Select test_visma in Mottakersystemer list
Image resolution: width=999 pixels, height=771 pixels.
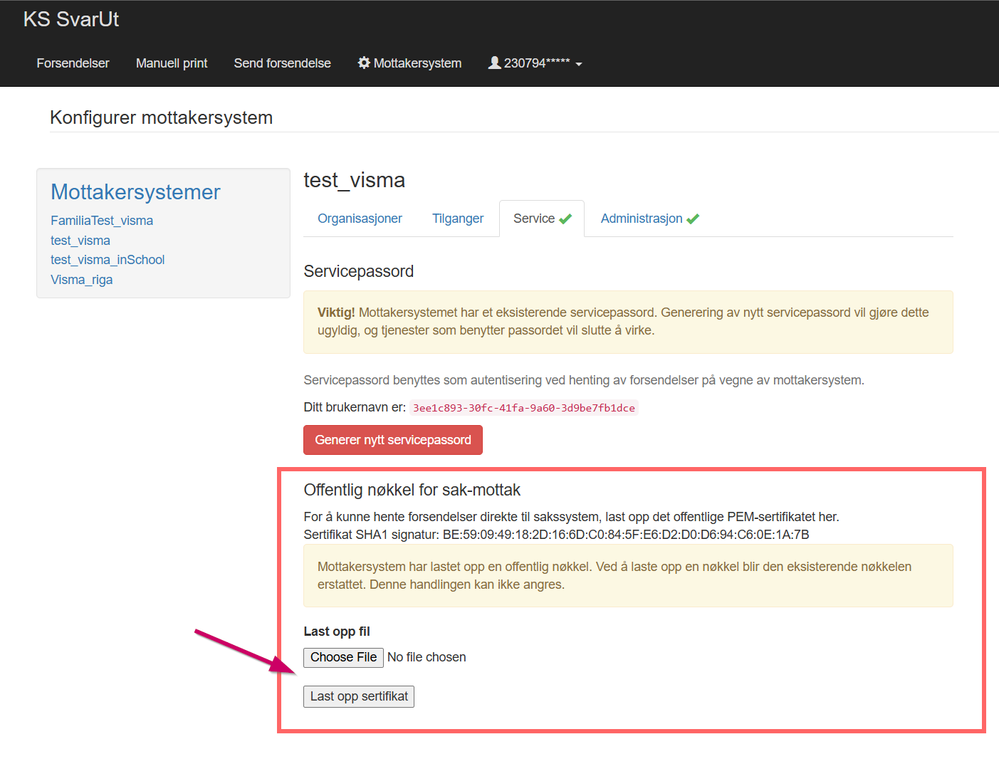coord(80,240)
